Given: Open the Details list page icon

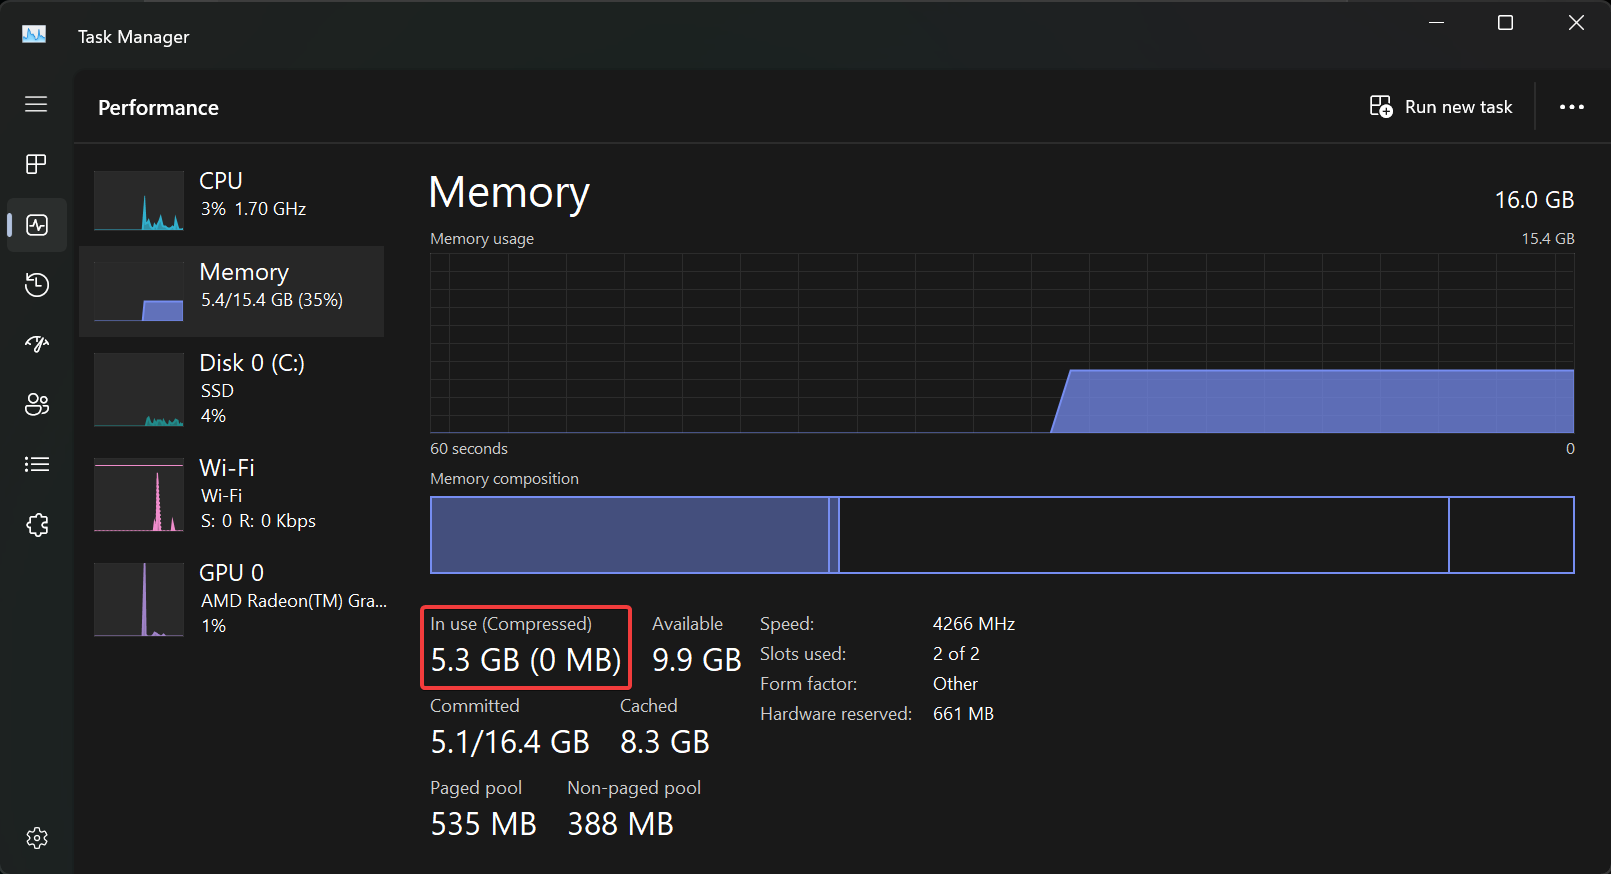Looking at the screenshot, I should [36, 464].
